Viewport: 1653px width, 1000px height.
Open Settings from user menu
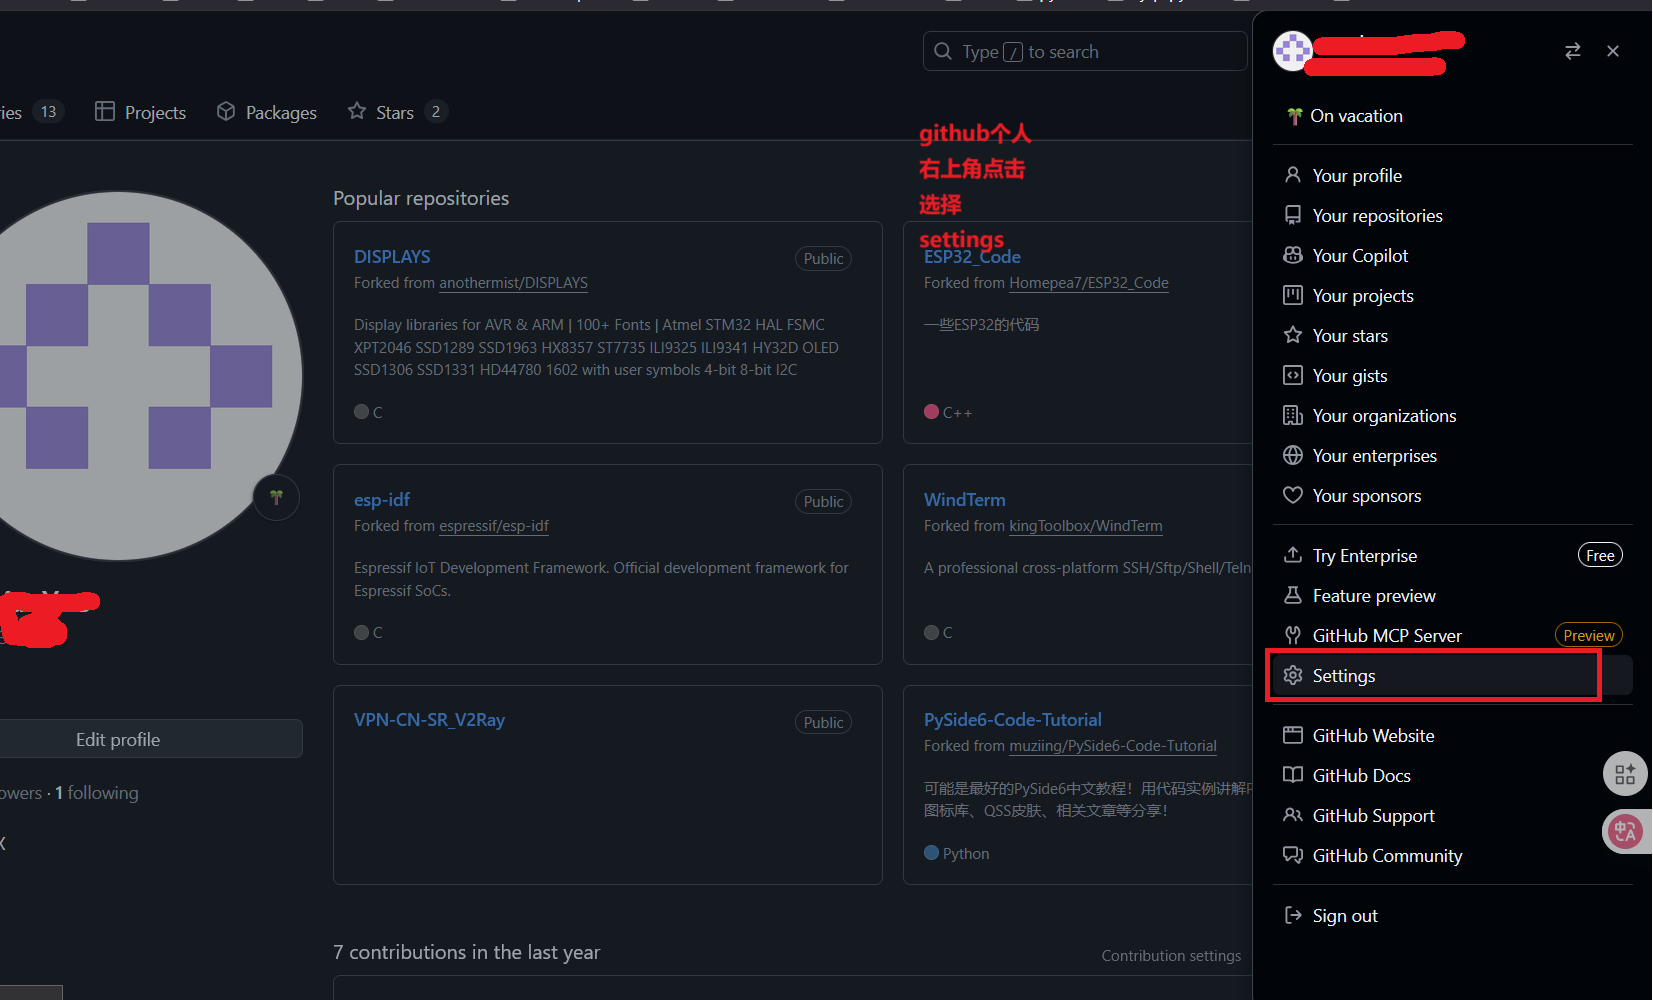1452,676
